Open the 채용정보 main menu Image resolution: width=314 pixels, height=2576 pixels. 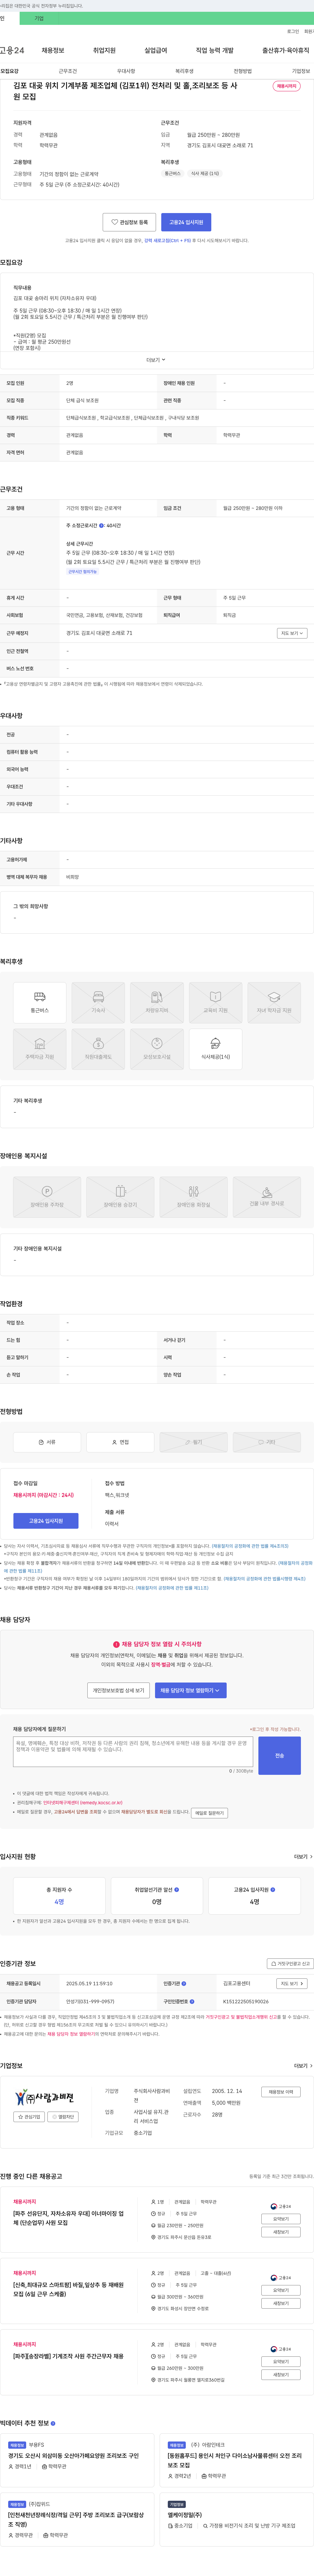coord(53,50)
